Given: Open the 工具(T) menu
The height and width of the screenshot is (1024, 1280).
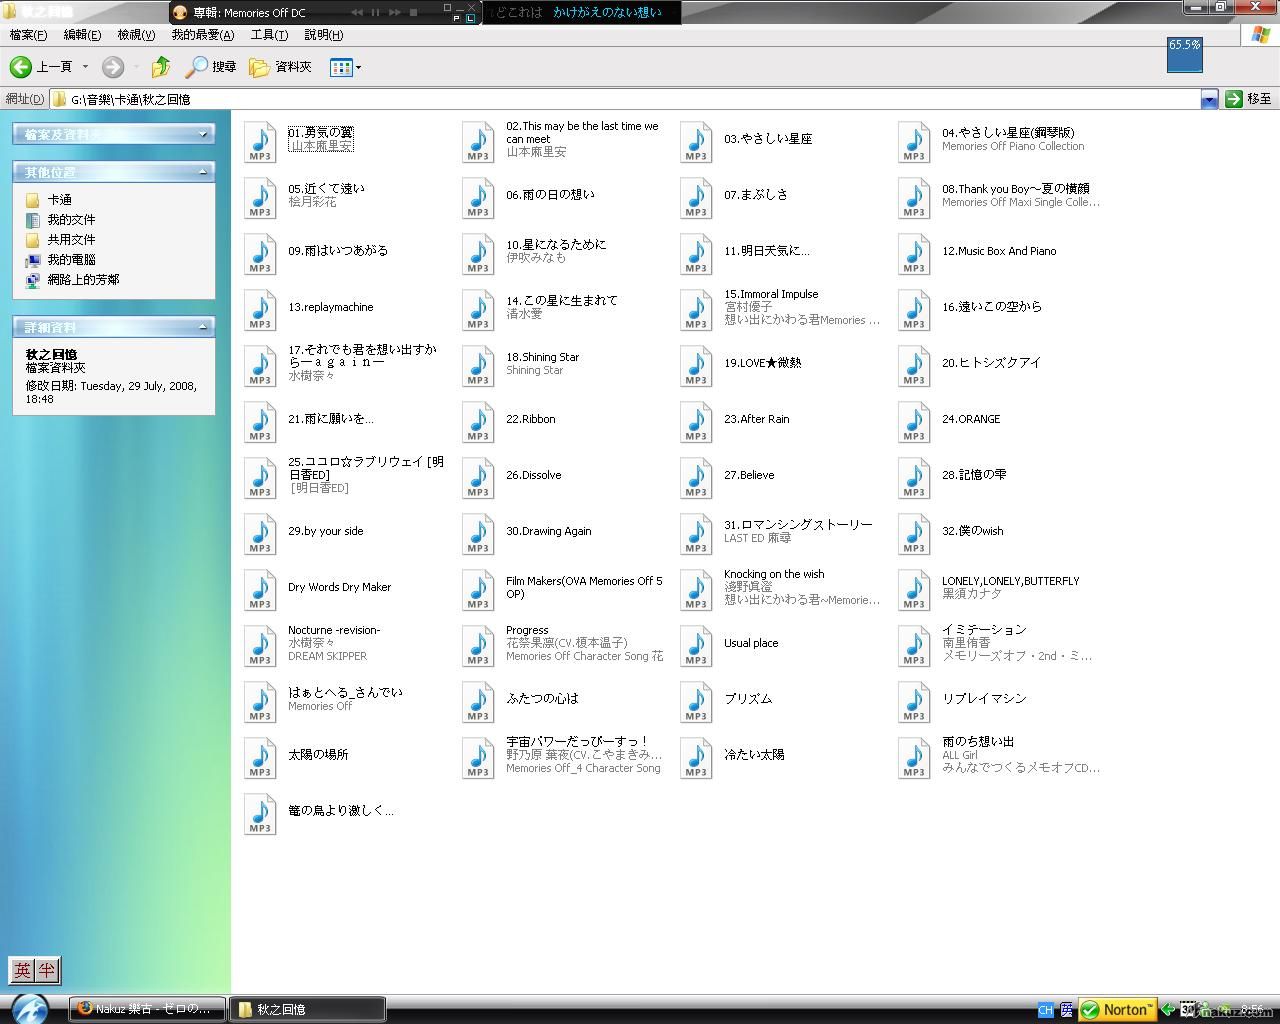Looking at the screenshot, I should click(x=268, y=35).
